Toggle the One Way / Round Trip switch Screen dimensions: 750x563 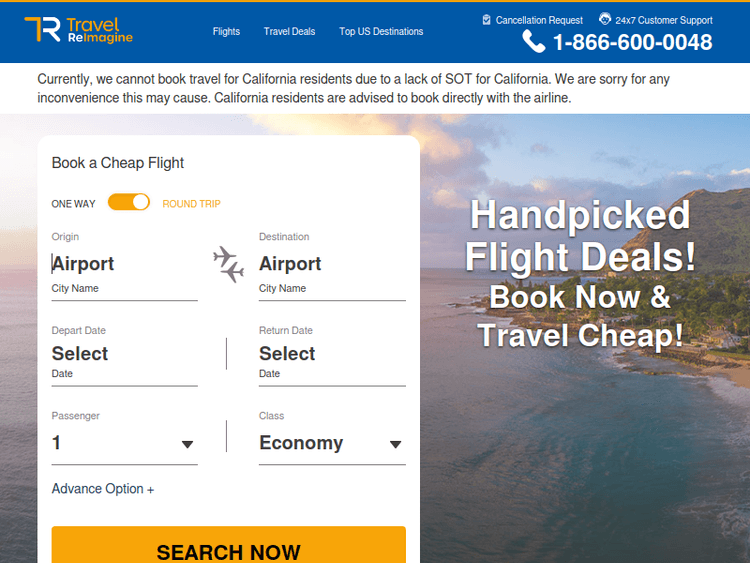coord(129,202)
